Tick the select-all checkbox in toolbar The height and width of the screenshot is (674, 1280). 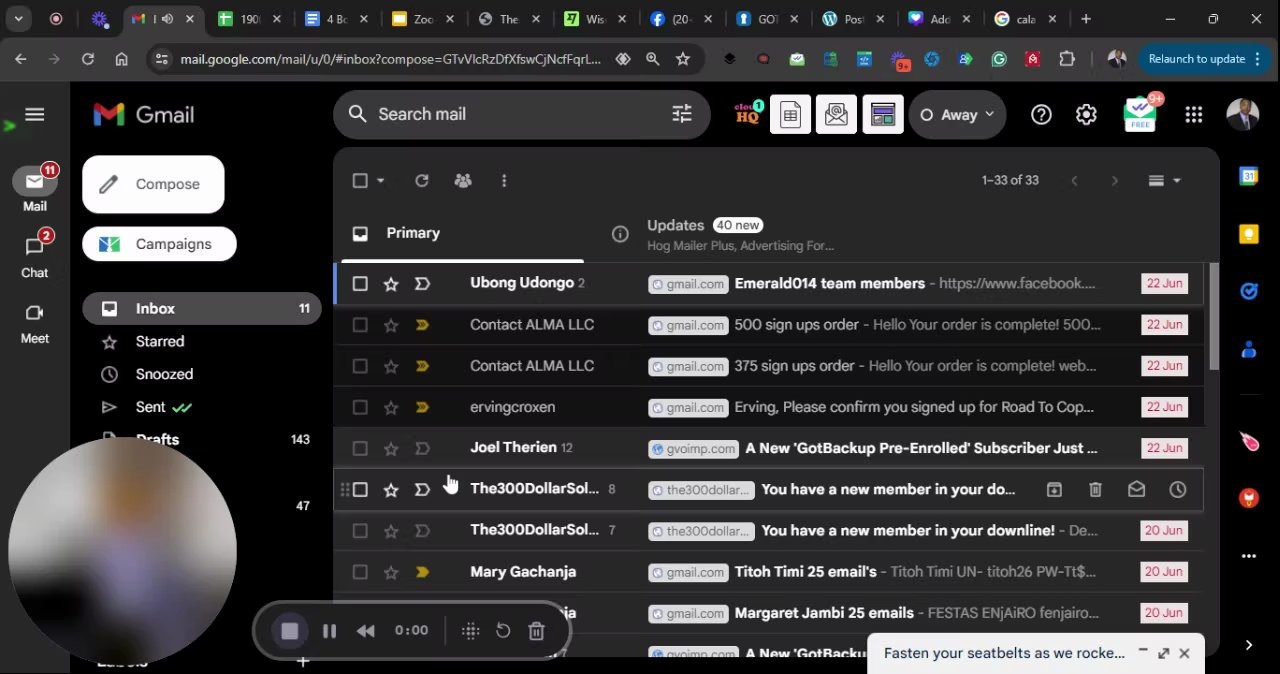click(x=360, y=181)
